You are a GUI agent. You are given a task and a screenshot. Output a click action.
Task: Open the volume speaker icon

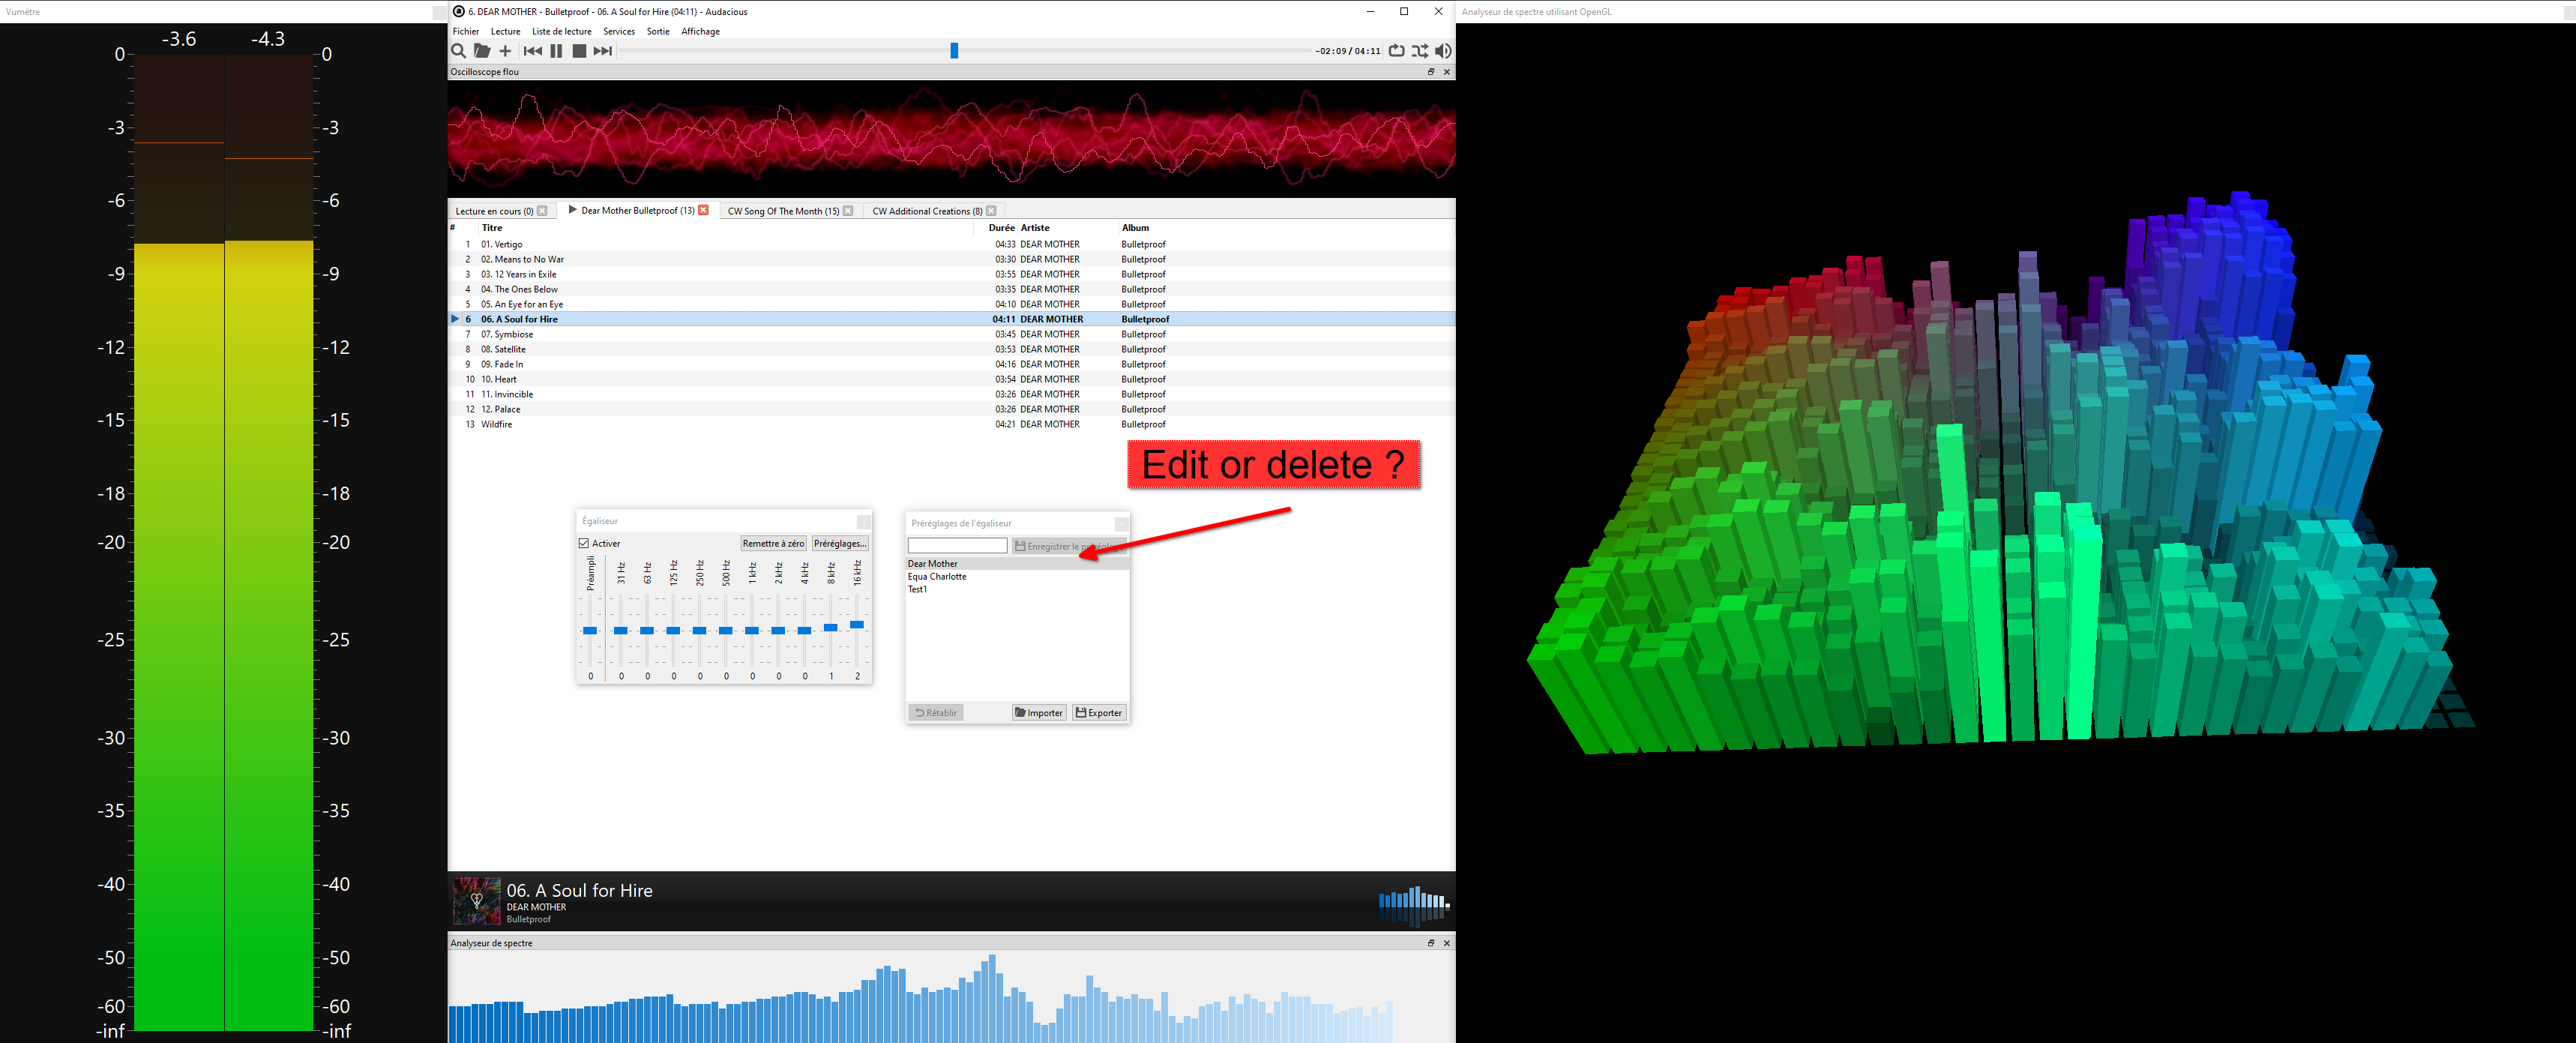(x=1443, y=51)
